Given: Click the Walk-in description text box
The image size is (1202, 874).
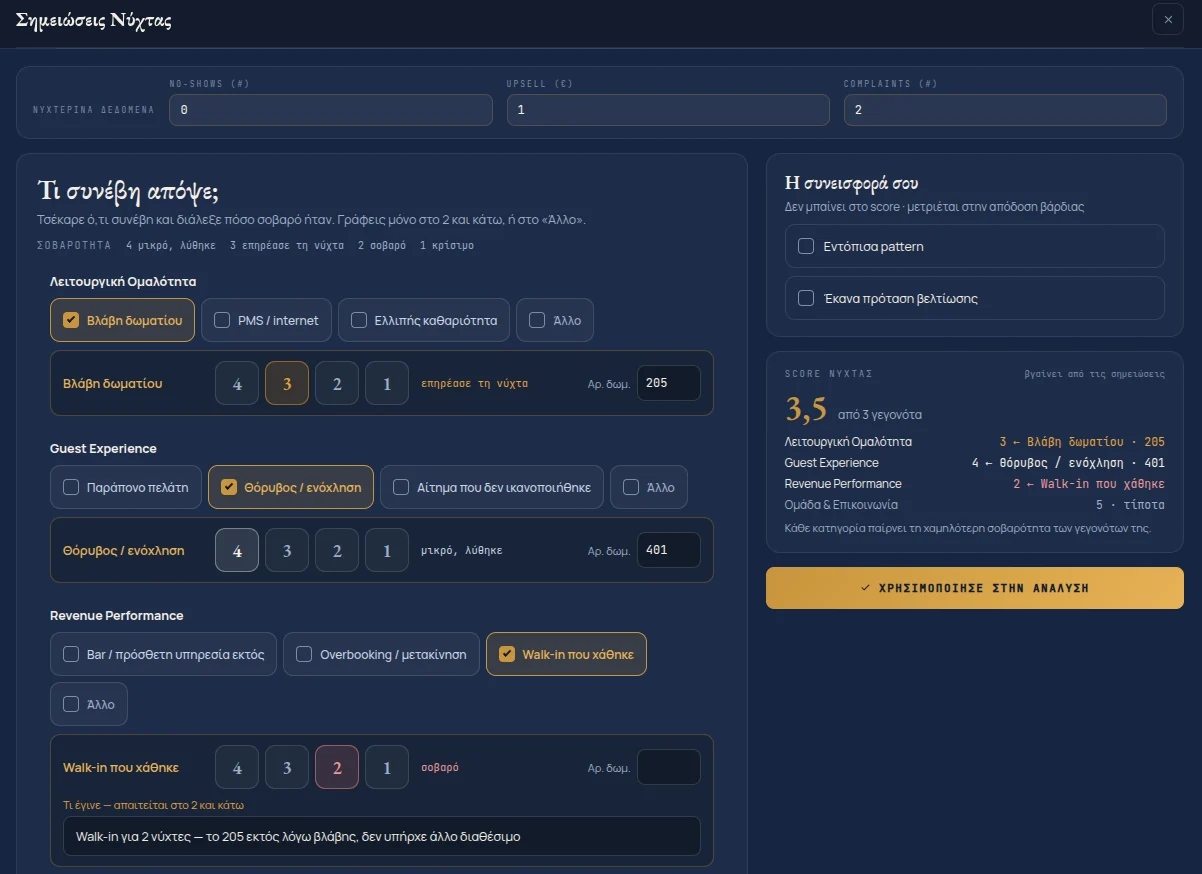Looking at the screenshot, I should coord(382,836).
